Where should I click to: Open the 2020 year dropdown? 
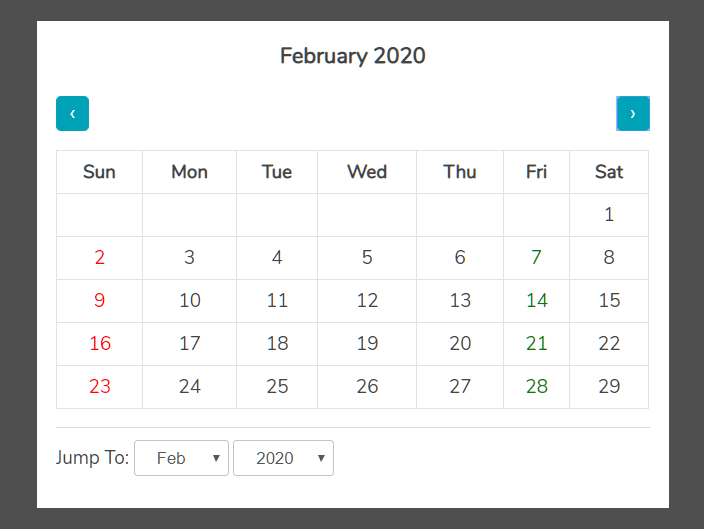tap(283, 458)
